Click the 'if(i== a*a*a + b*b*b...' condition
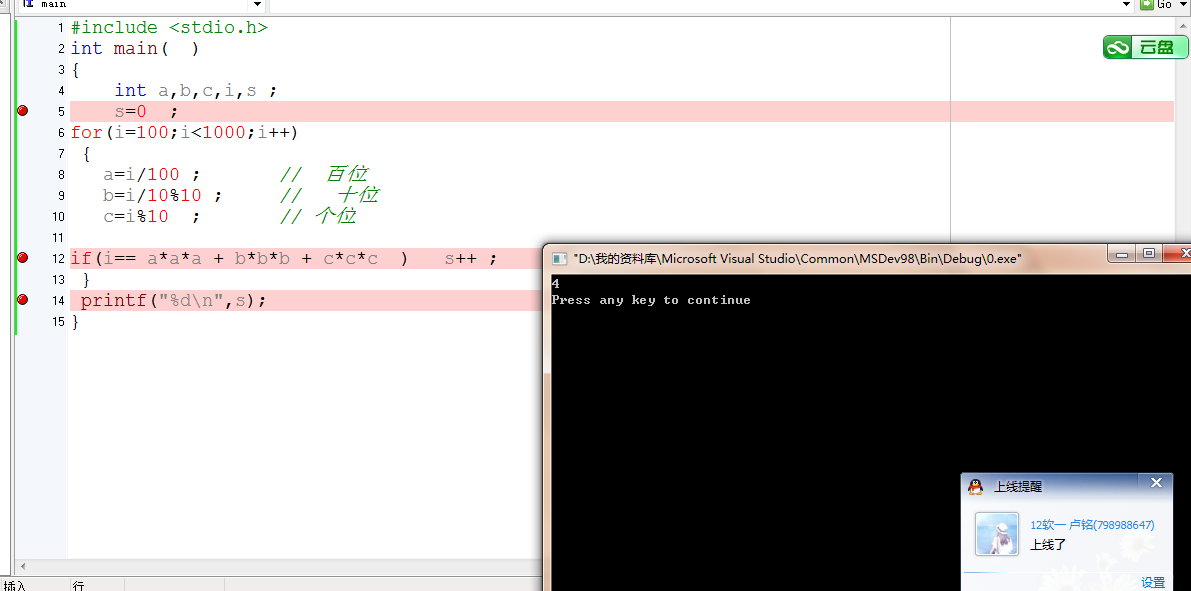 pyautogui.click(x=239, y=259)
